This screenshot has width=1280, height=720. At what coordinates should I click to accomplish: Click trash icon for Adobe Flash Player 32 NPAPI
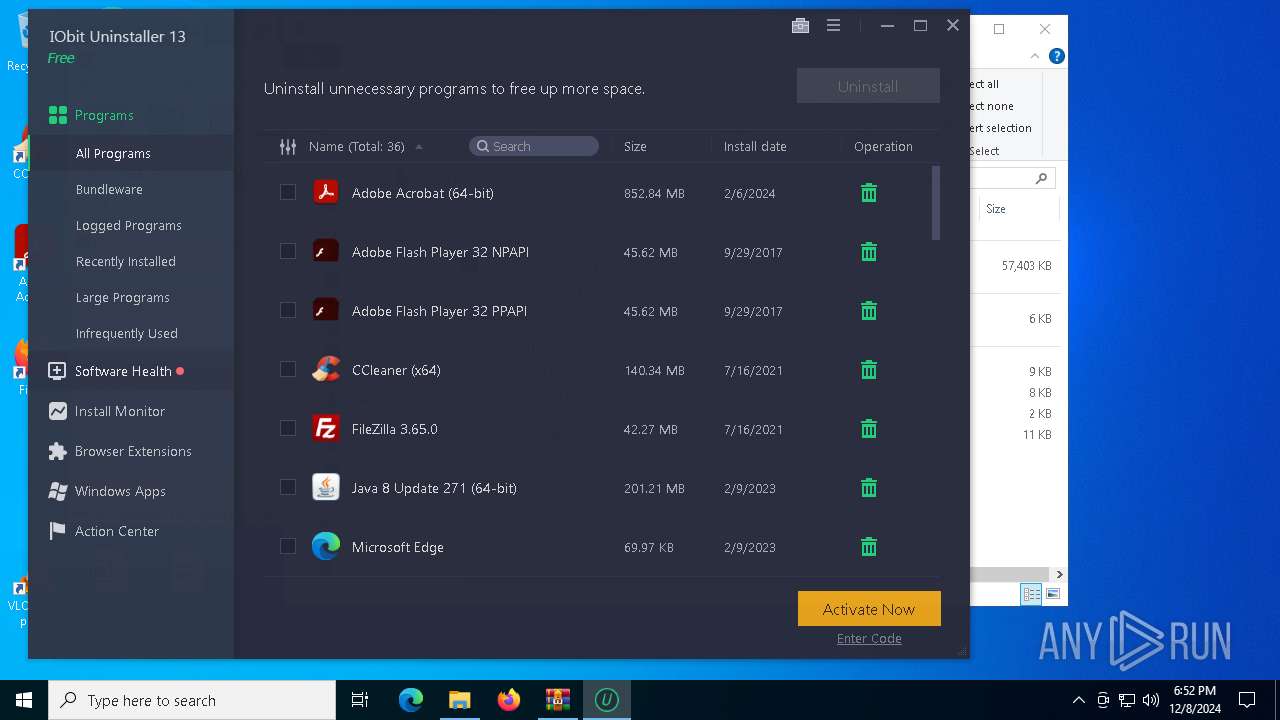pos(869,252)
